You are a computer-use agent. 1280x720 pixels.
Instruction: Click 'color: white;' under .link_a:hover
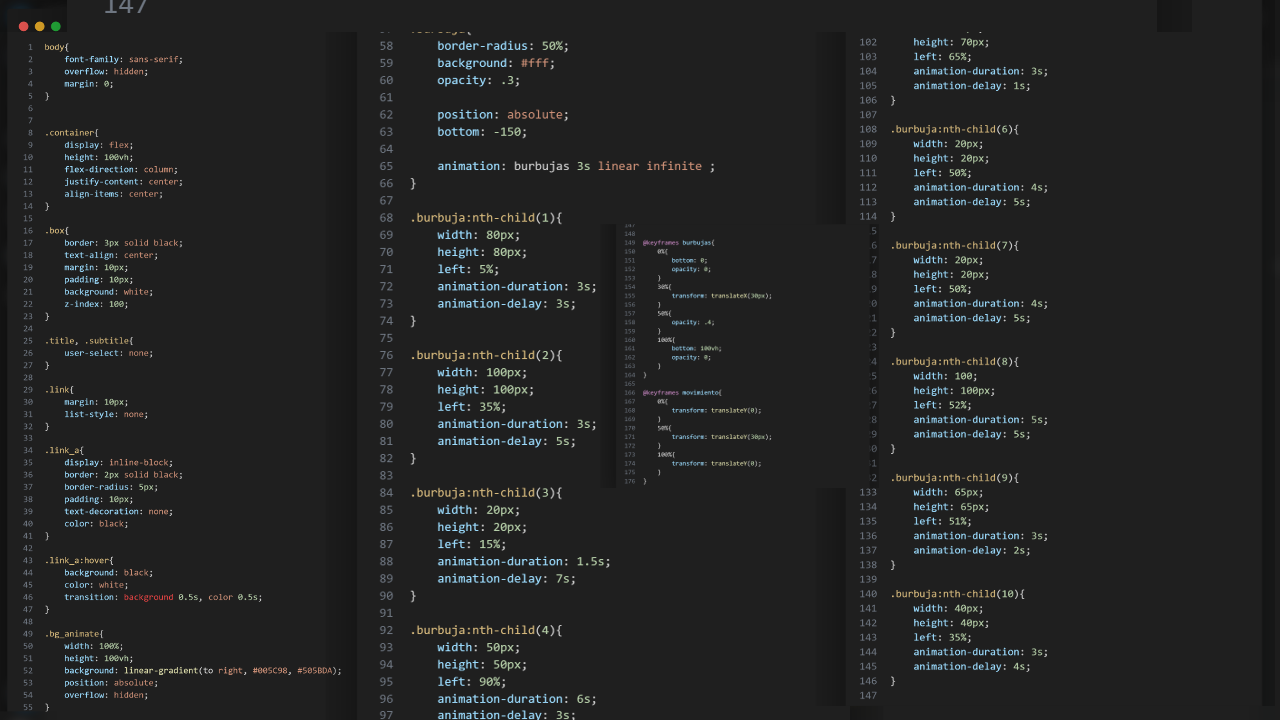coord(96,585)
